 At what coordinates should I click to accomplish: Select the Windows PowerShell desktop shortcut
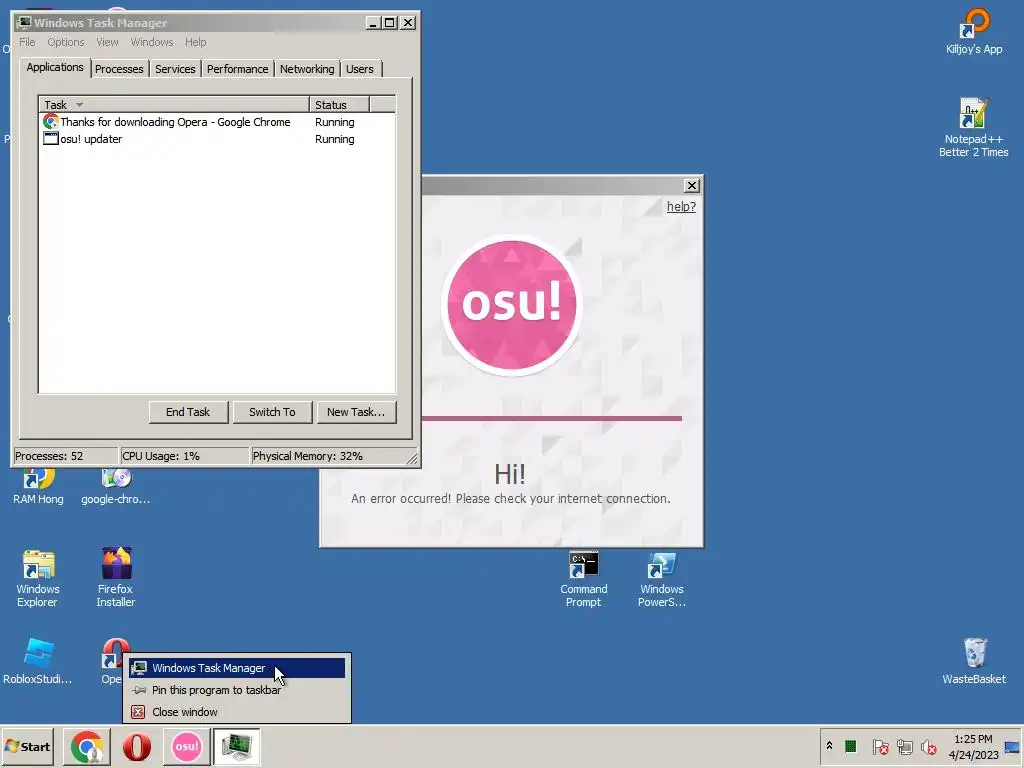point(662,580)
